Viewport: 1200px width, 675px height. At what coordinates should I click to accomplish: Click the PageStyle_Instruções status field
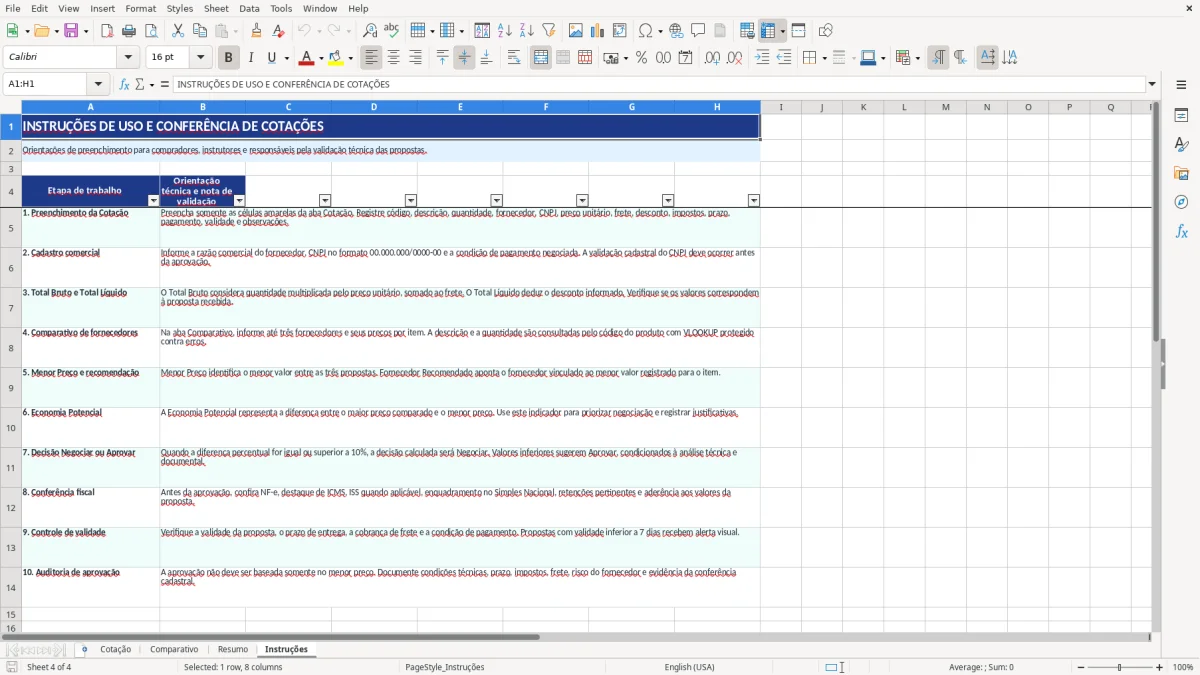pos(445,667)
